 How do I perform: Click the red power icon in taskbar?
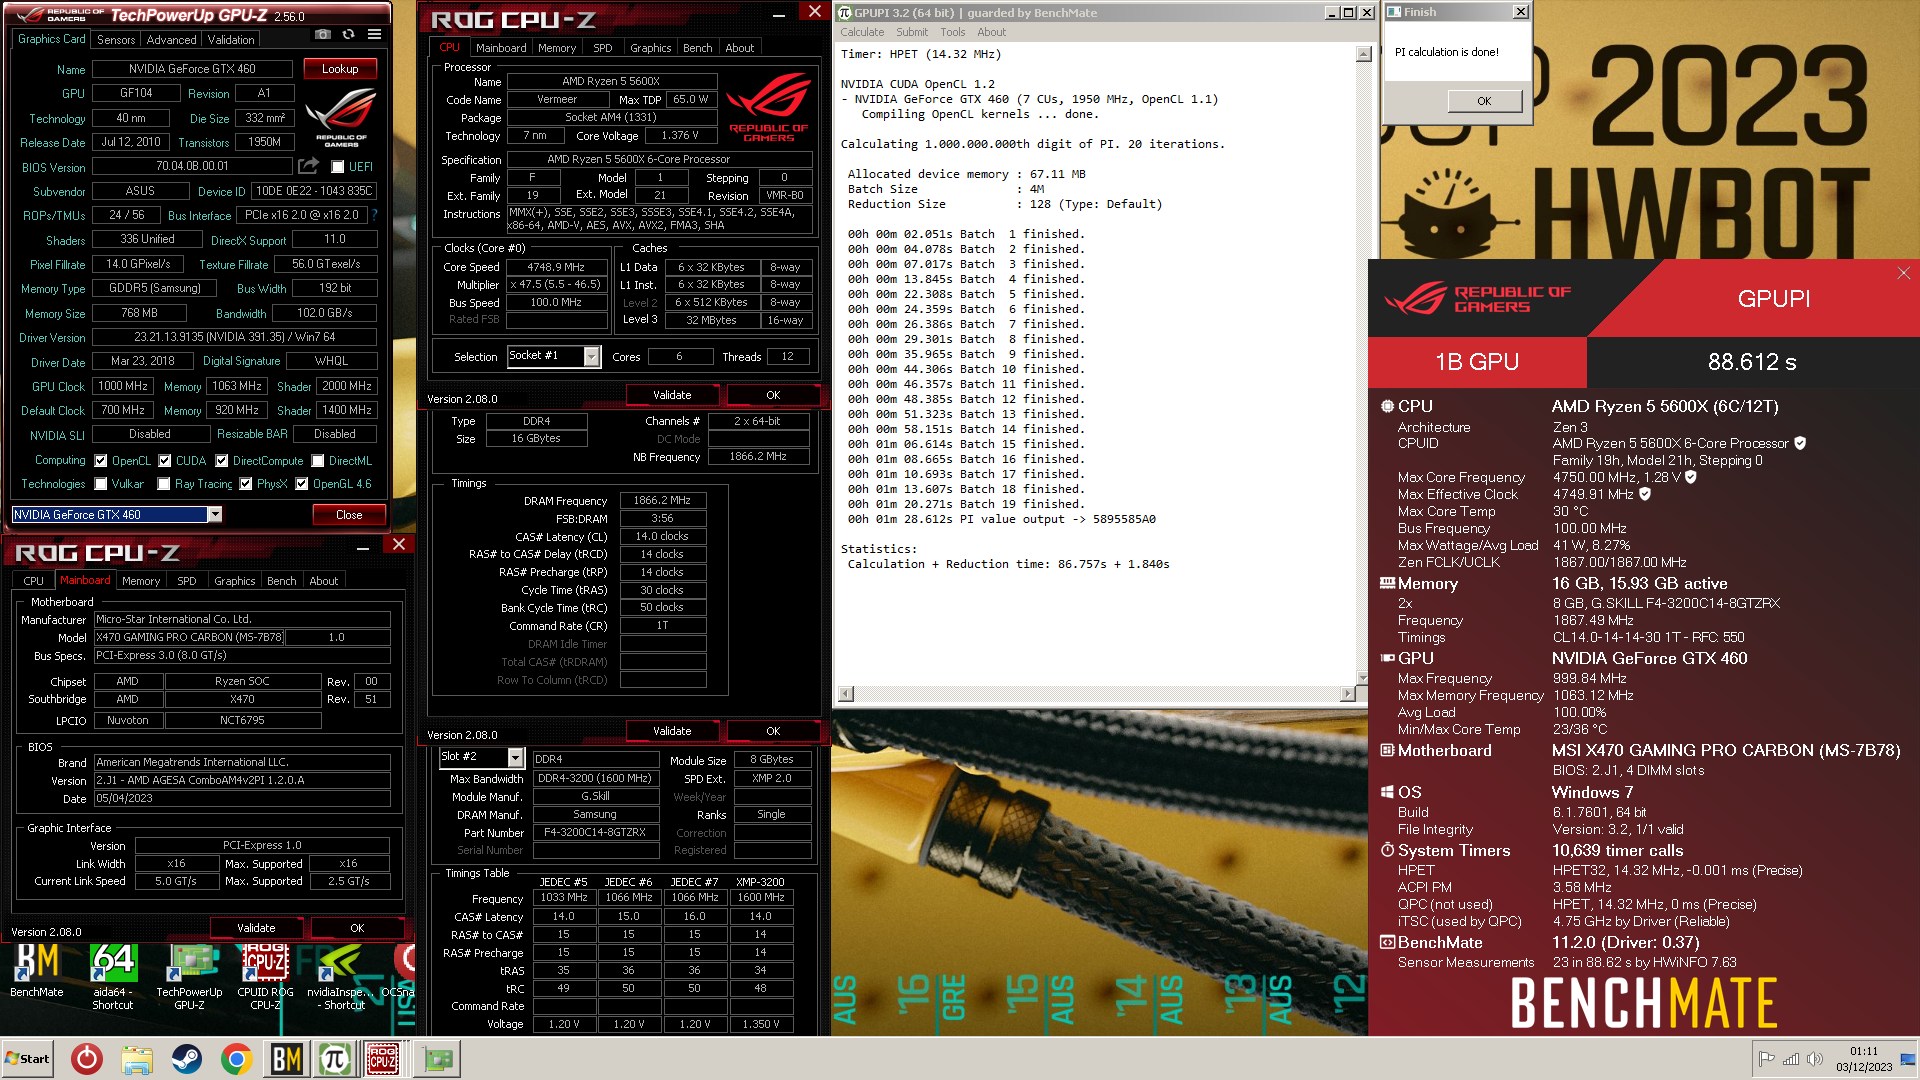tap(87, 1059)
